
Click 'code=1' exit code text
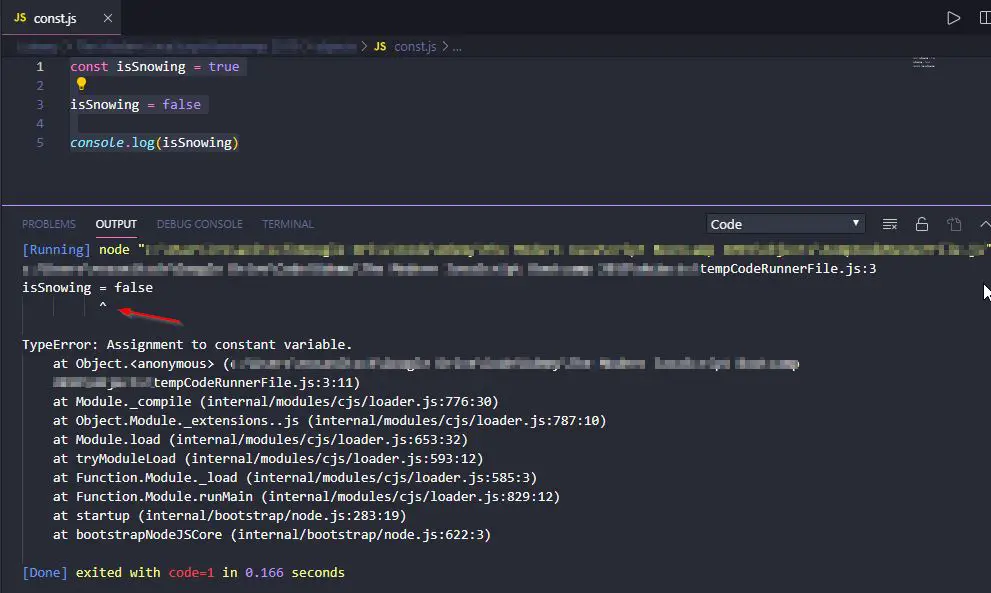pos(191,572)
